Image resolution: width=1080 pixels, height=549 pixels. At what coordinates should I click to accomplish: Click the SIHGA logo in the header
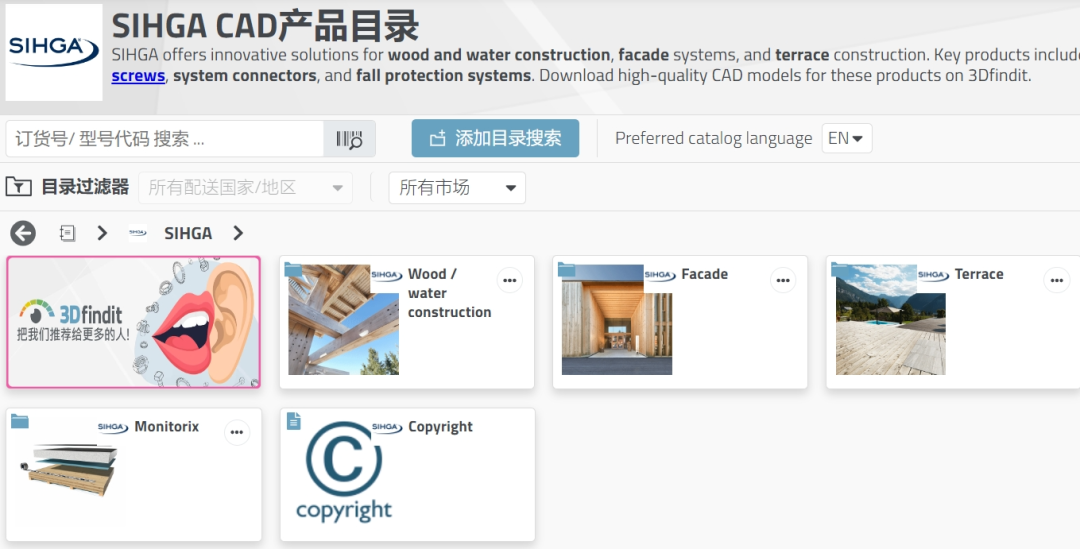[54, 52]
